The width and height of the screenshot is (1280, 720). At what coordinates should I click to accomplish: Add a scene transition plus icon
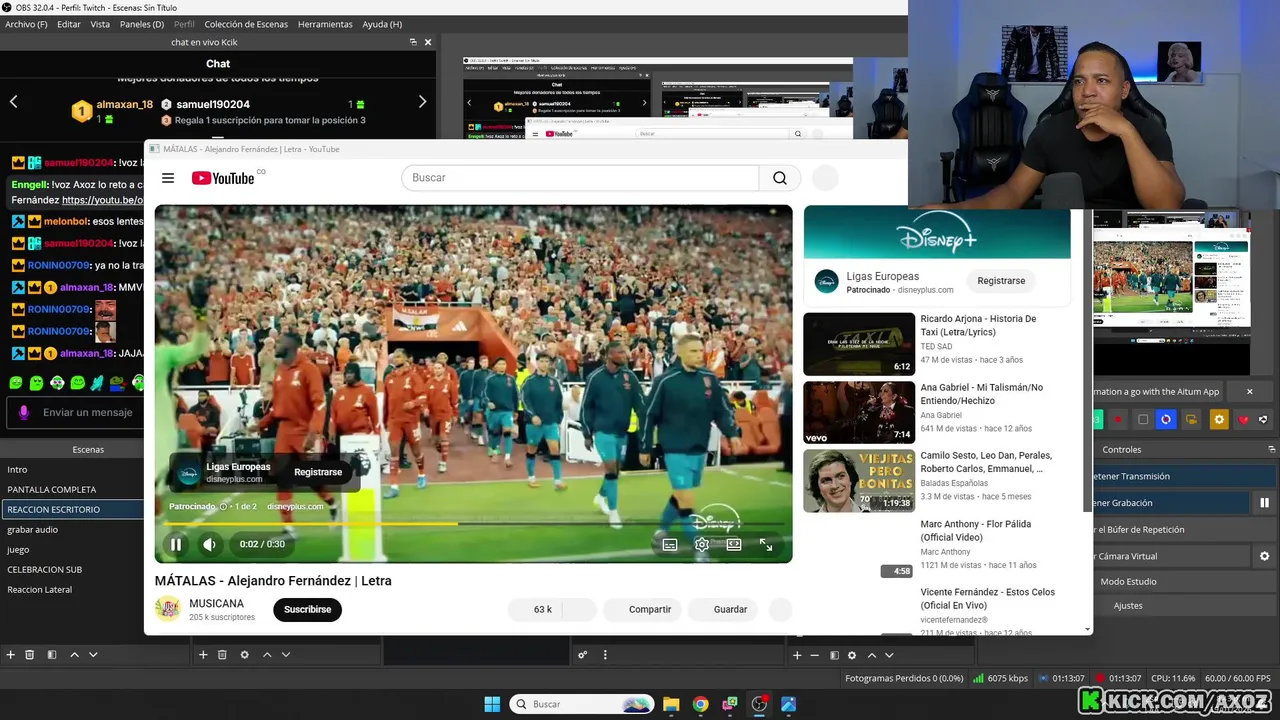click(x=797, y=655)
